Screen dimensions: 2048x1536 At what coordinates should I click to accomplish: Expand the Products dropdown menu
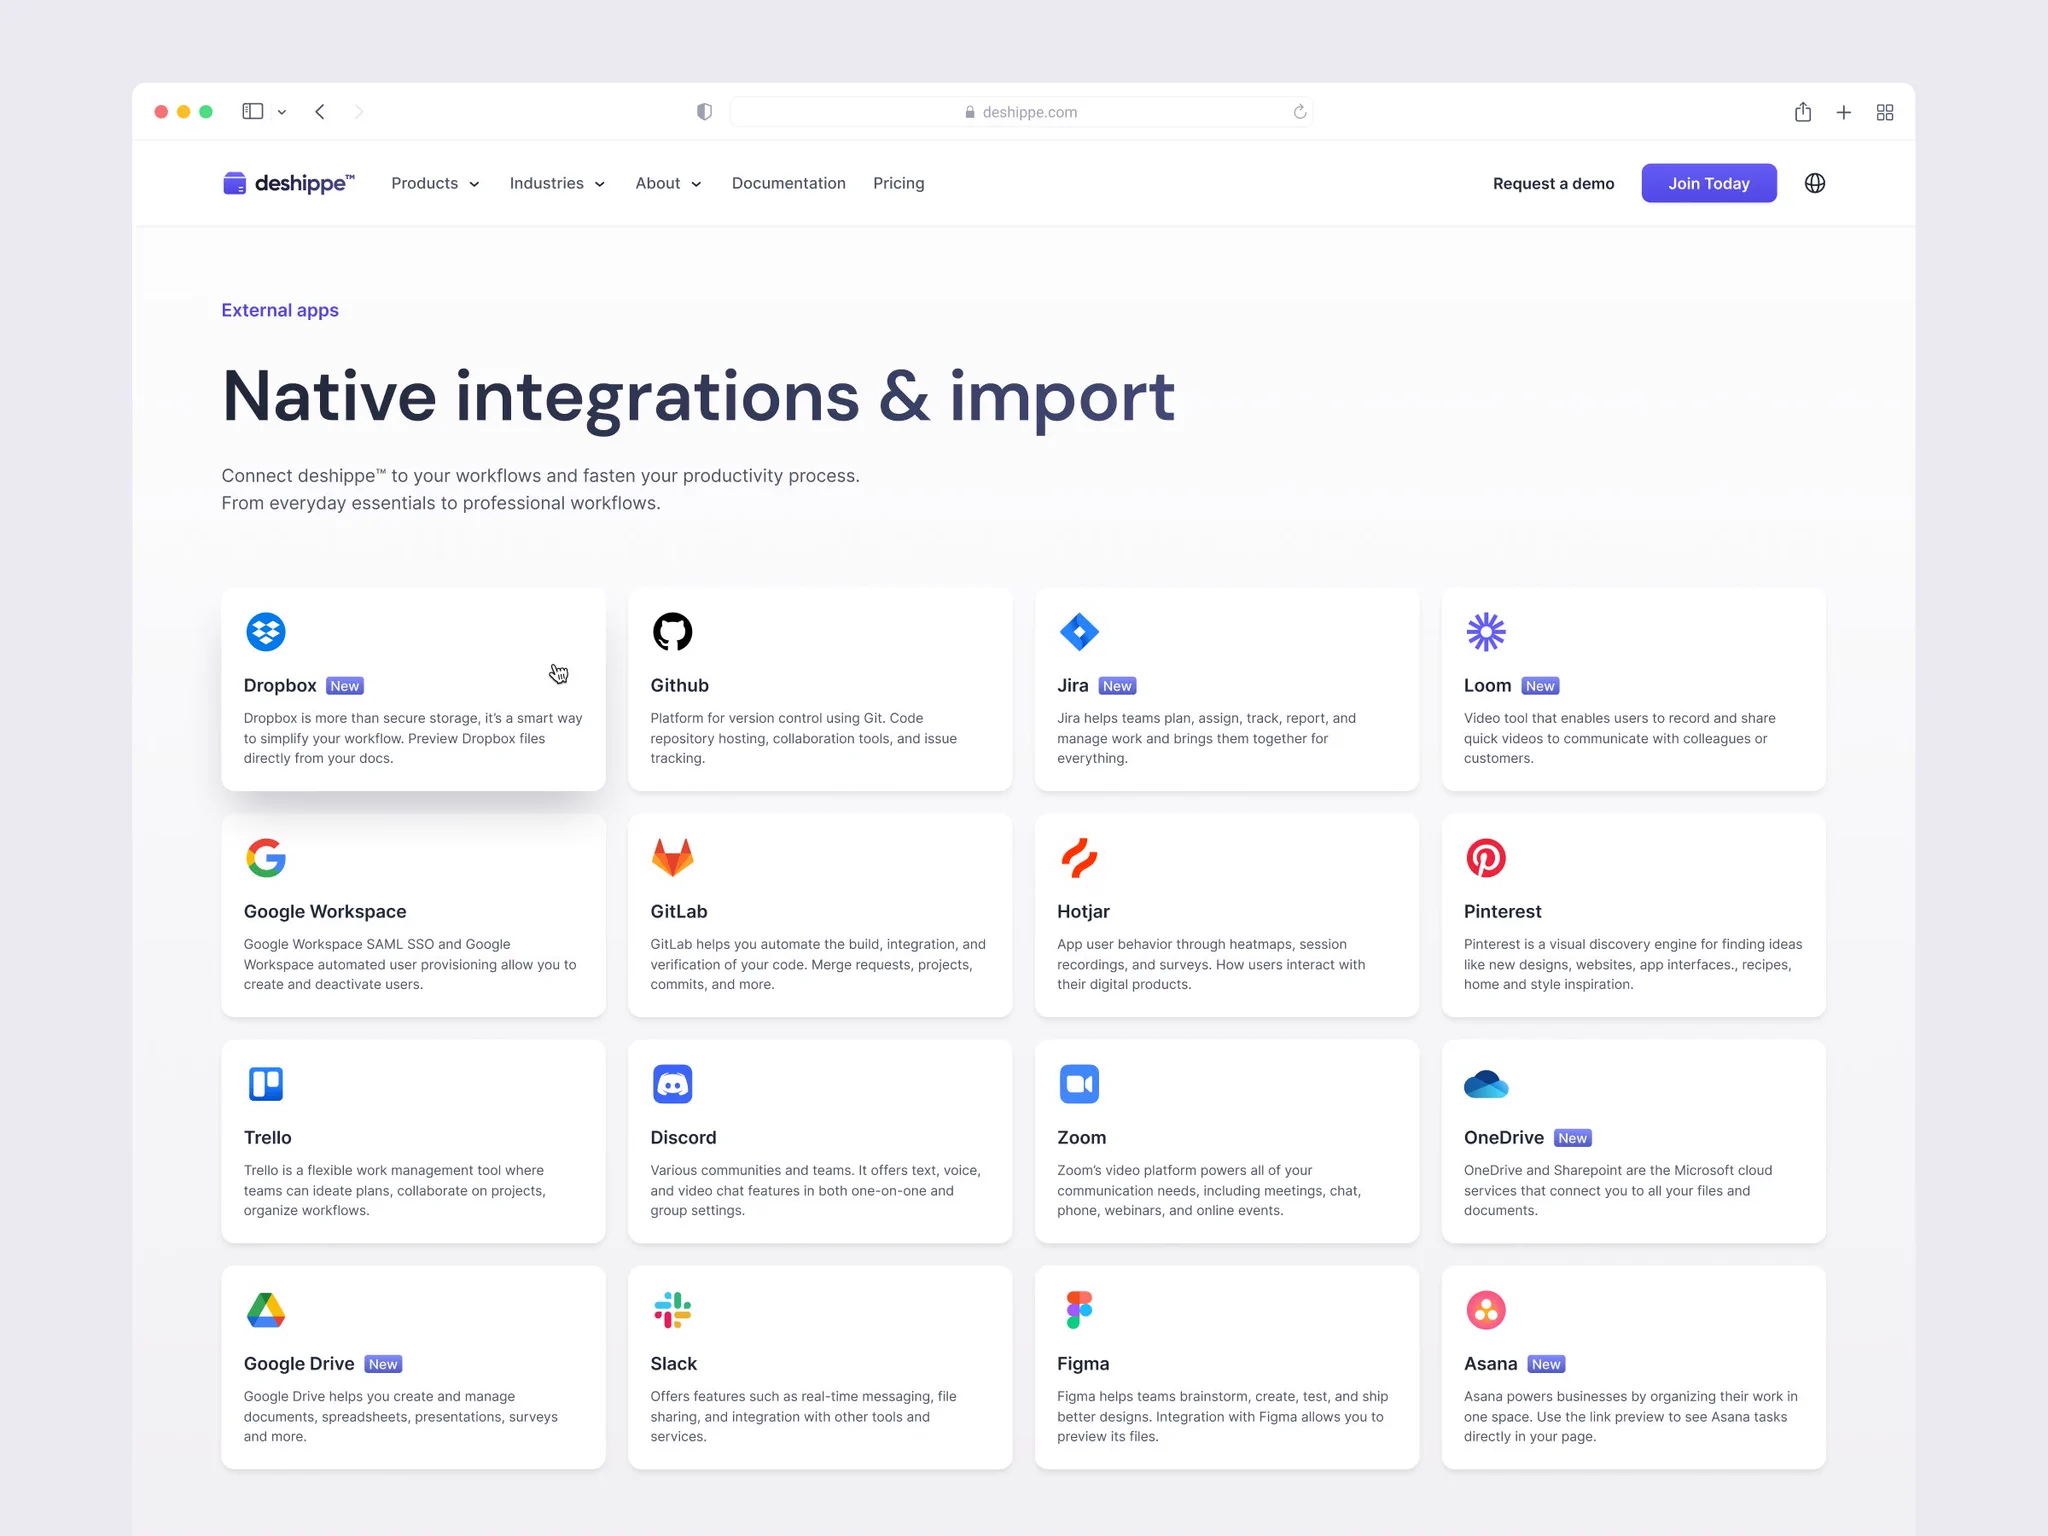pos(435,183)
